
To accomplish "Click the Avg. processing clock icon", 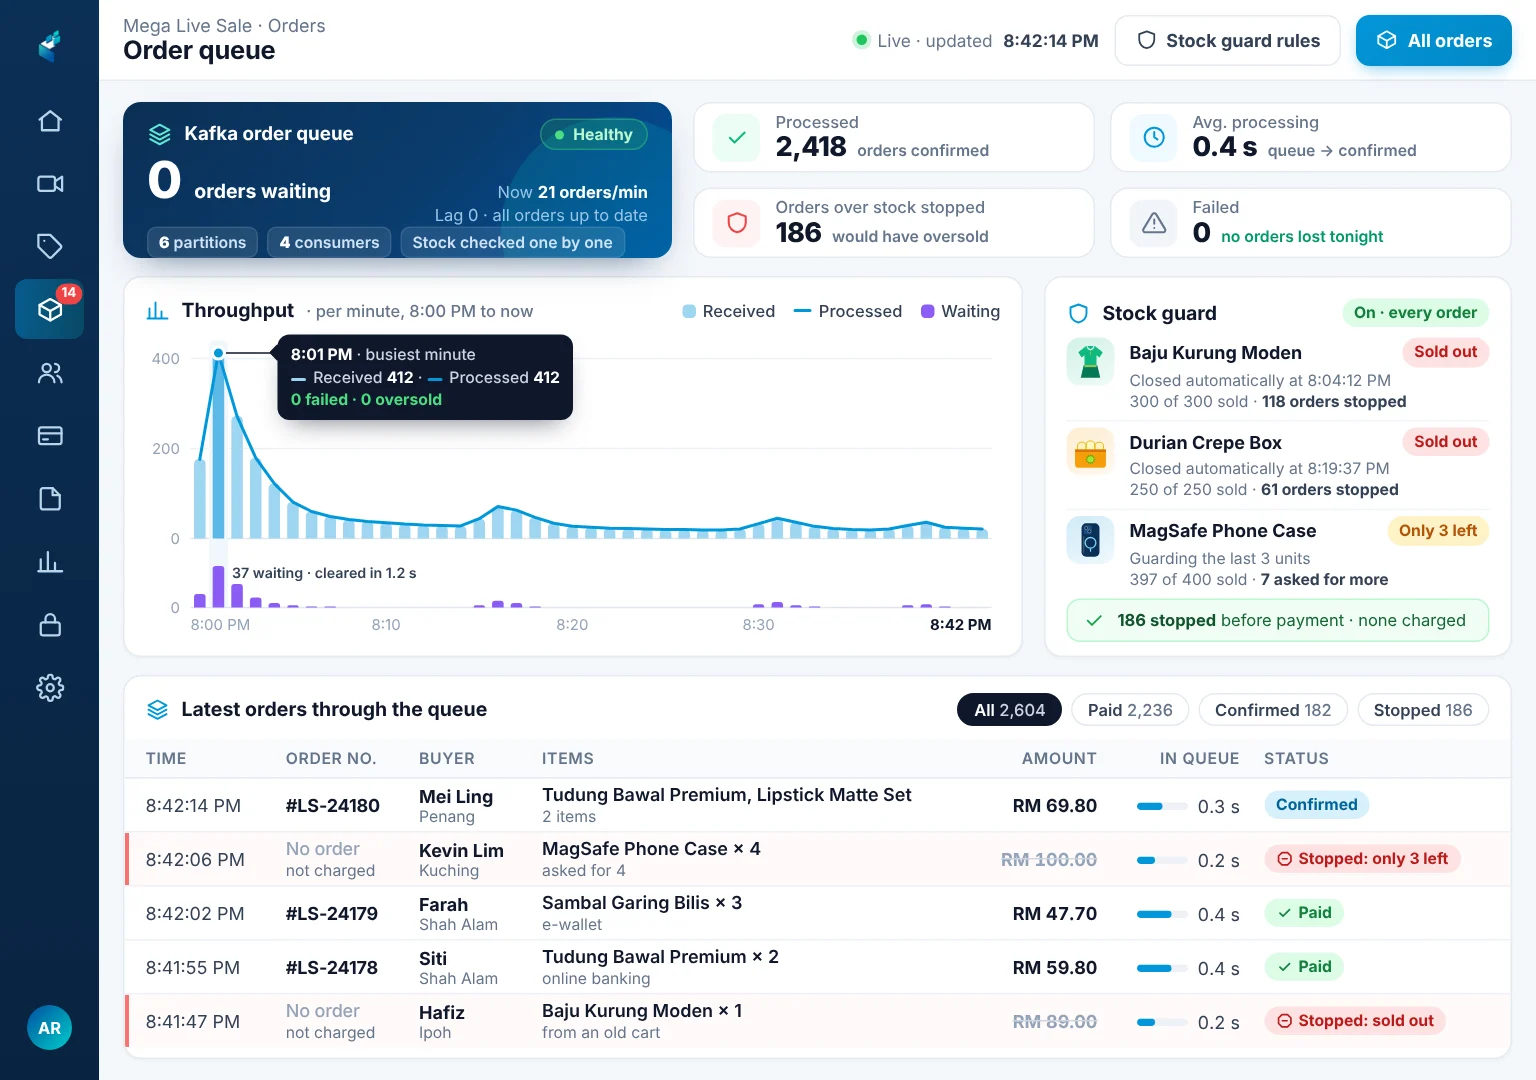I will (1154, 138).
